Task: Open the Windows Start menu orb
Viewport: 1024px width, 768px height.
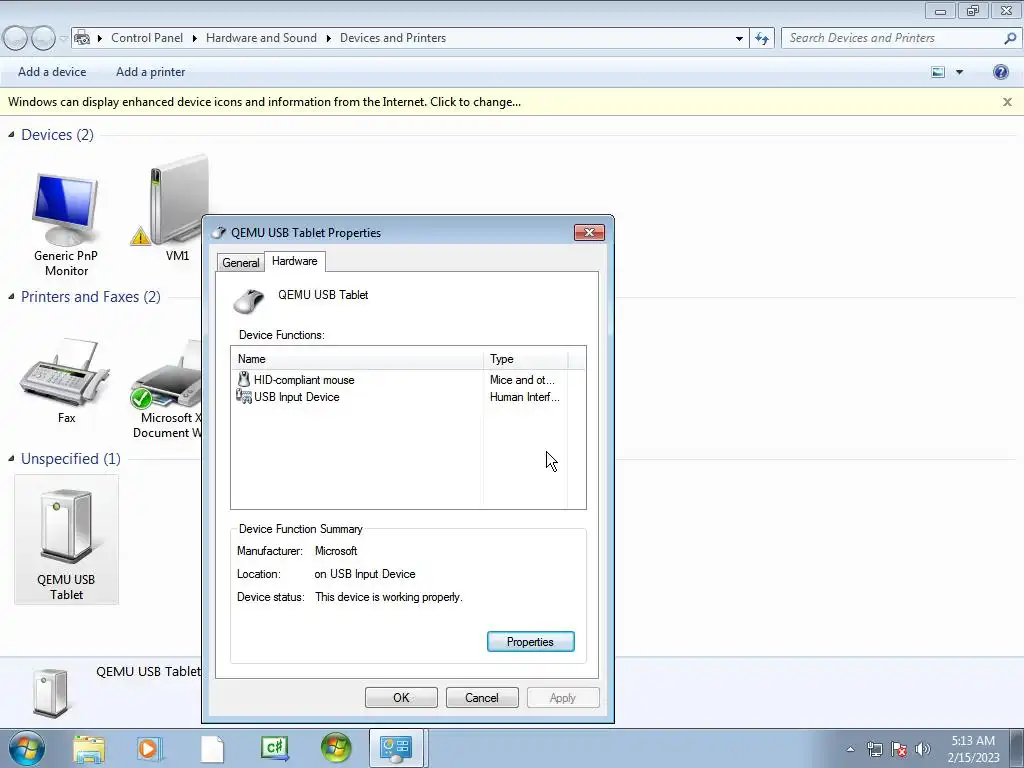Action: coord(27,748)
